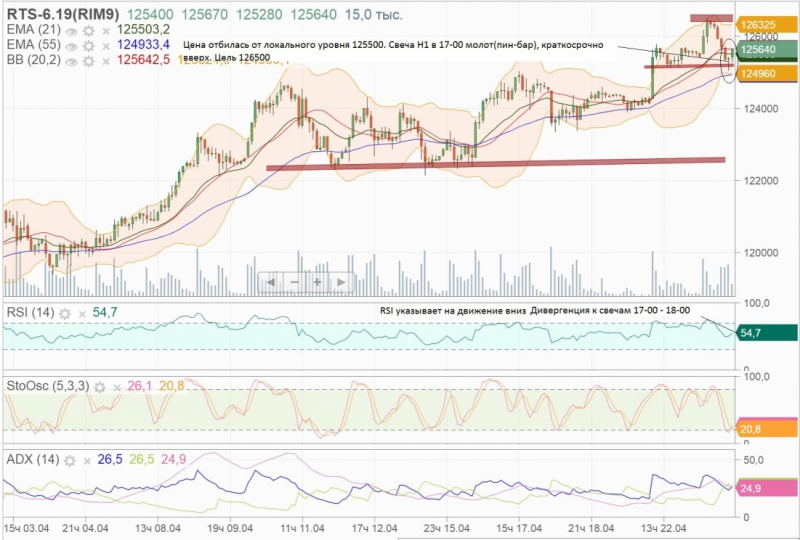Screen dimensions: 800x540
Task: Click Bollinger value 125642,5
Action: [x=143, y=60]
